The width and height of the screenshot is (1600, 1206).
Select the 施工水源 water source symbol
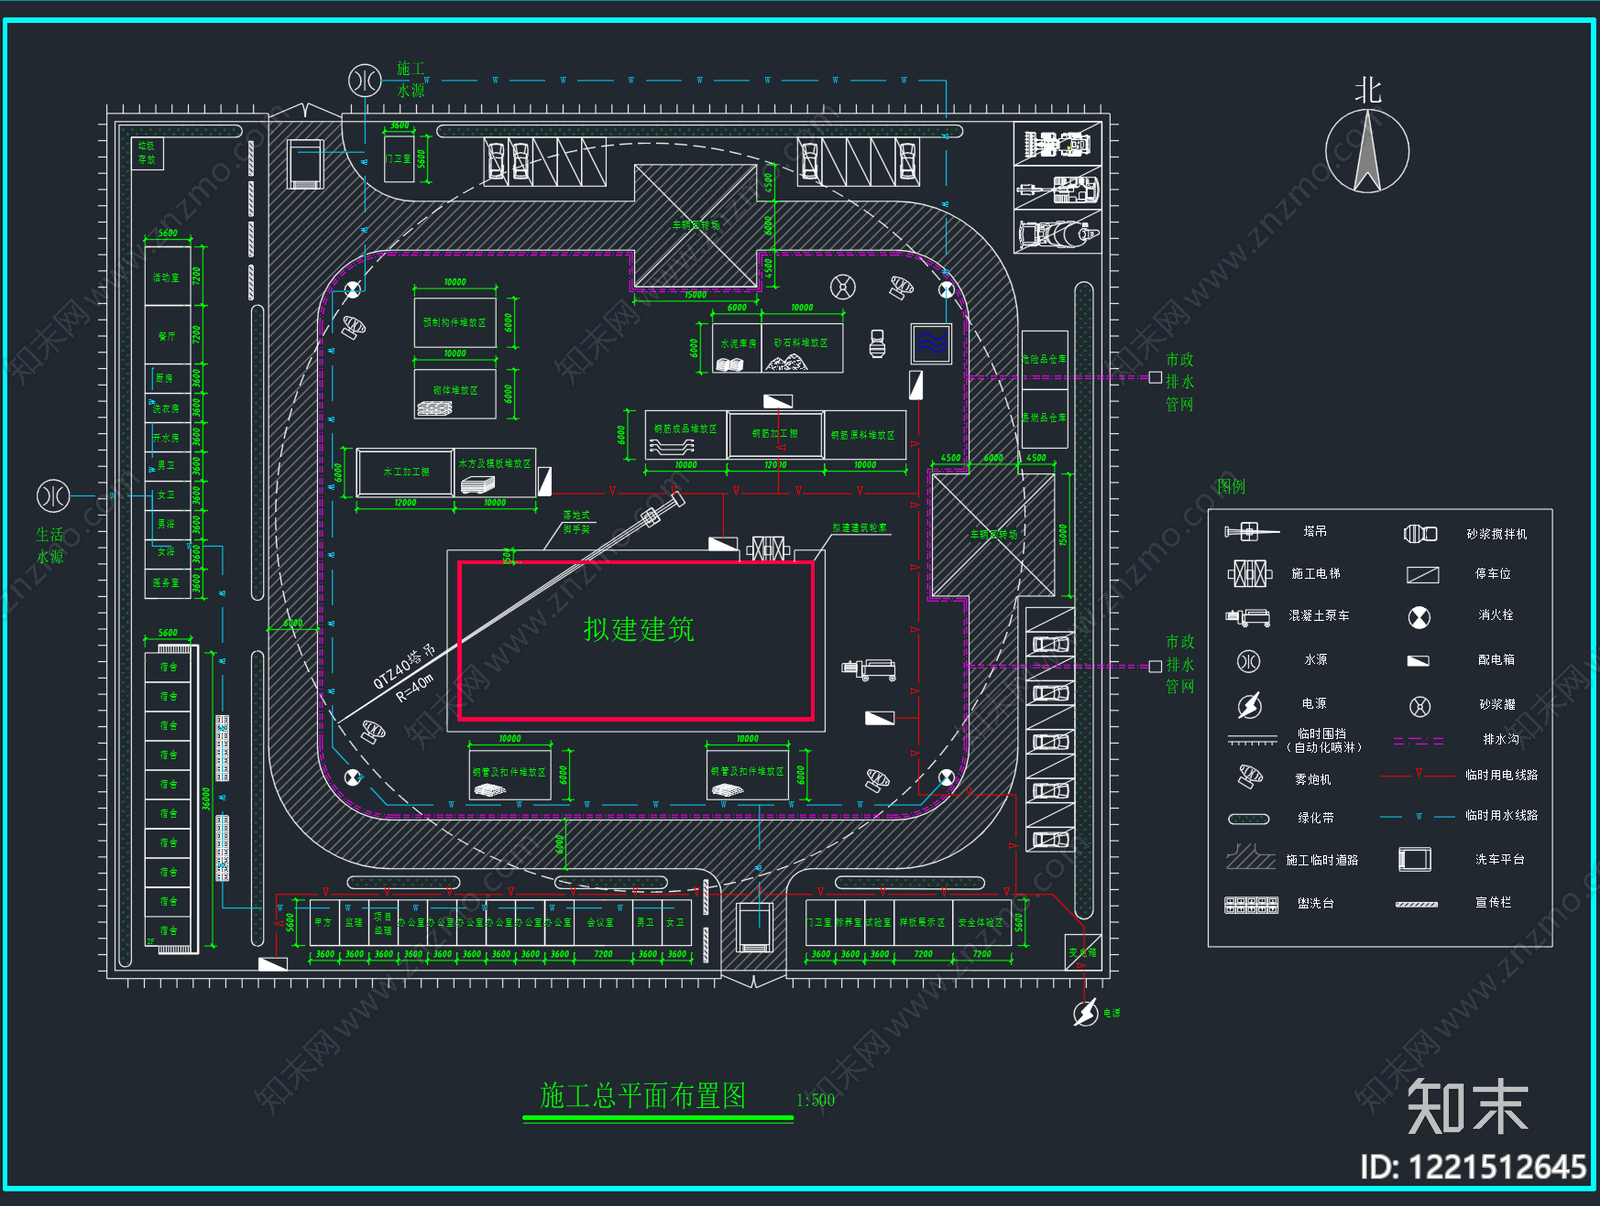364,80
